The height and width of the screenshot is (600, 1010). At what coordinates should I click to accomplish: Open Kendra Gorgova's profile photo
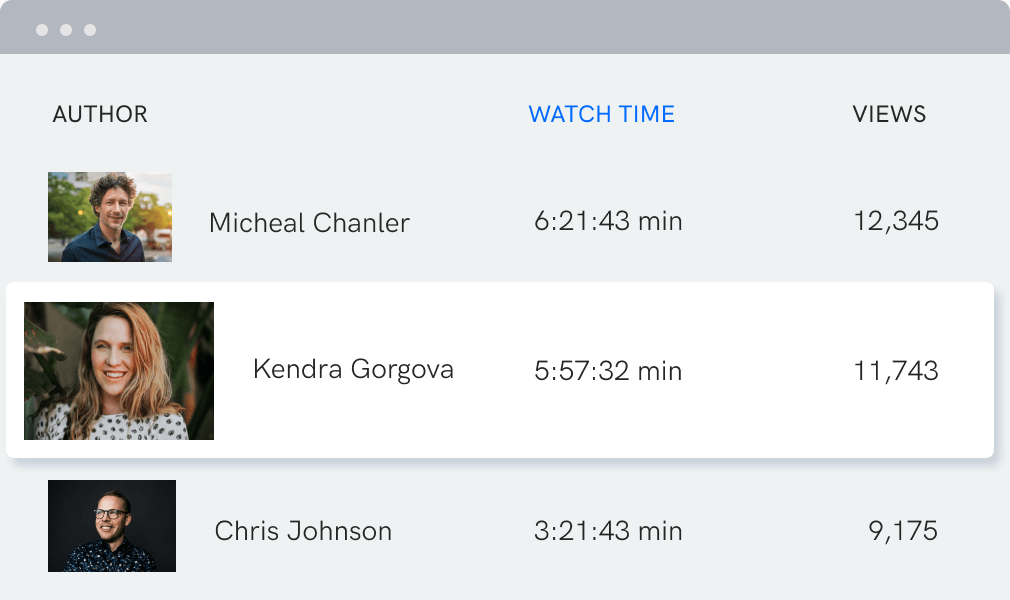[x=119, y=371]
